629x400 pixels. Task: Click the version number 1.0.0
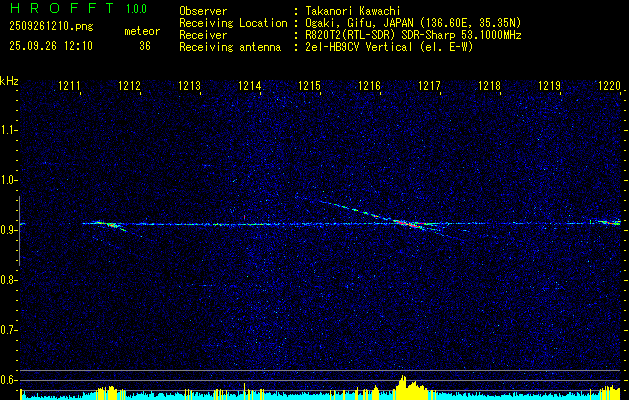click(136, 9)
